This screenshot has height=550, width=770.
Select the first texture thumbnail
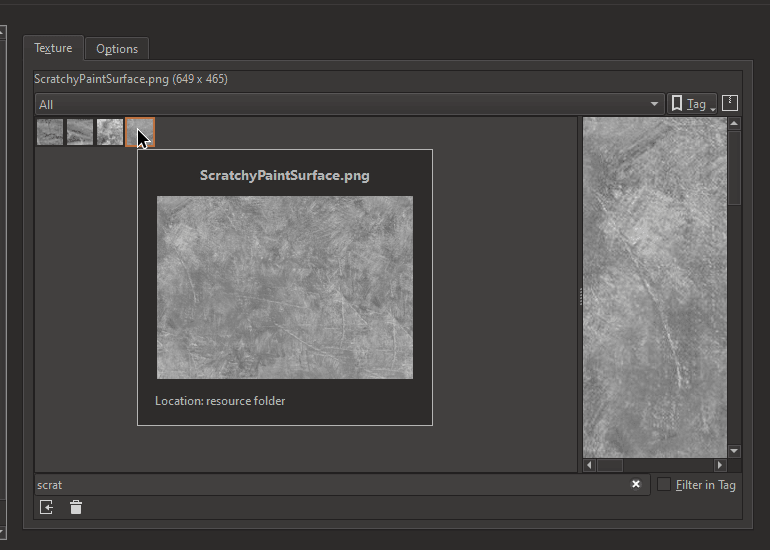coord(50,132)
